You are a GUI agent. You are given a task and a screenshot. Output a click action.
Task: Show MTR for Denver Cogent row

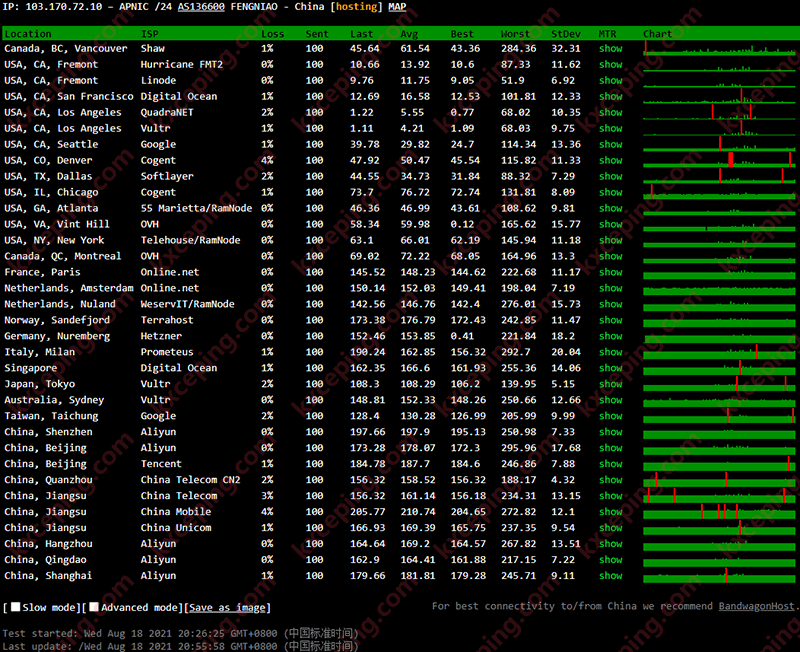point(611,160)
